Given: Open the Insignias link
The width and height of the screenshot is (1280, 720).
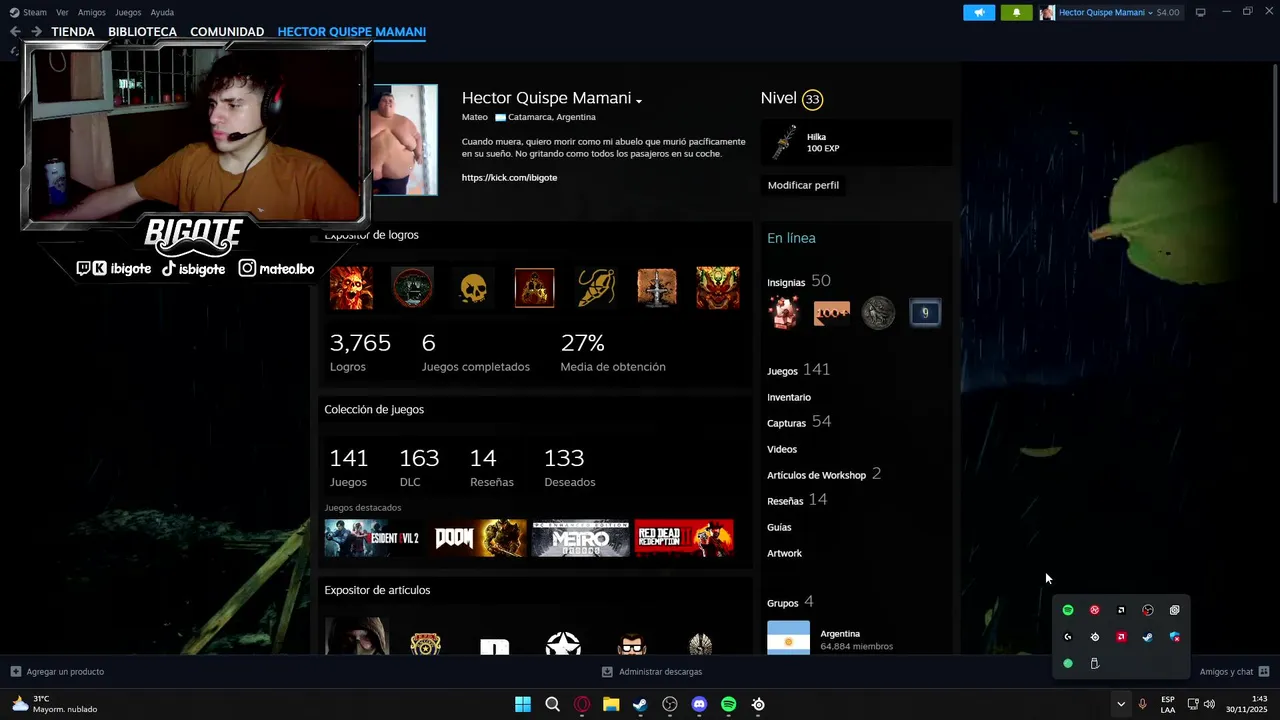Looking at the screenshot, I should (x=786, y=283).
